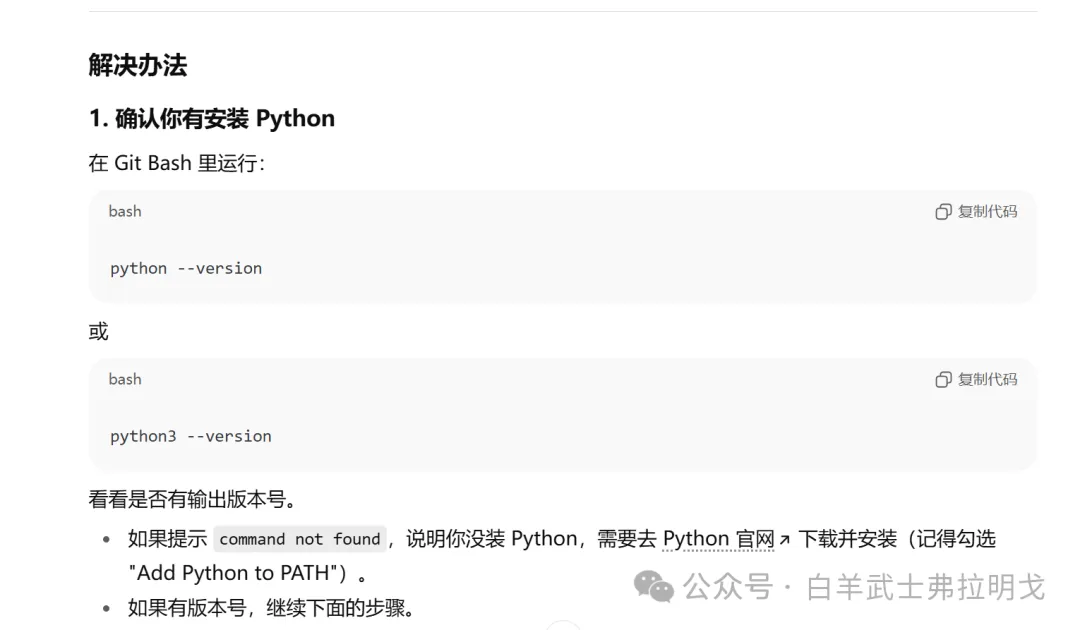Click the 解决办法 heading

(x=138, y=66)
